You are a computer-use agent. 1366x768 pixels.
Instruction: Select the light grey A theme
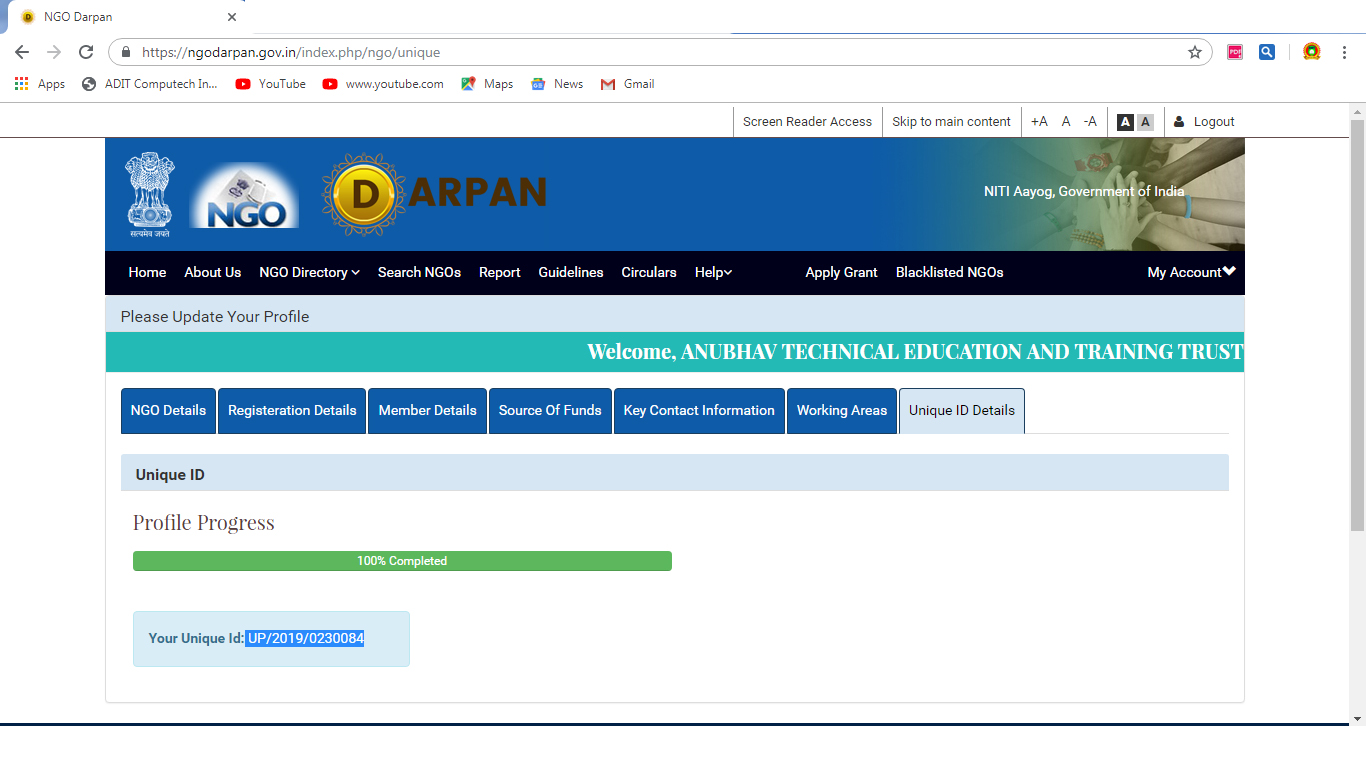(1145, 122)
